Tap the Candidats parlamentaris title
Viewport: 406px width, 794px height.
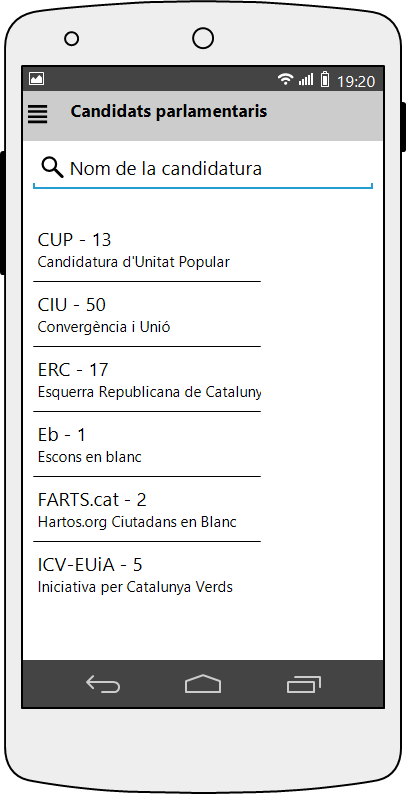tap(169, 112)
